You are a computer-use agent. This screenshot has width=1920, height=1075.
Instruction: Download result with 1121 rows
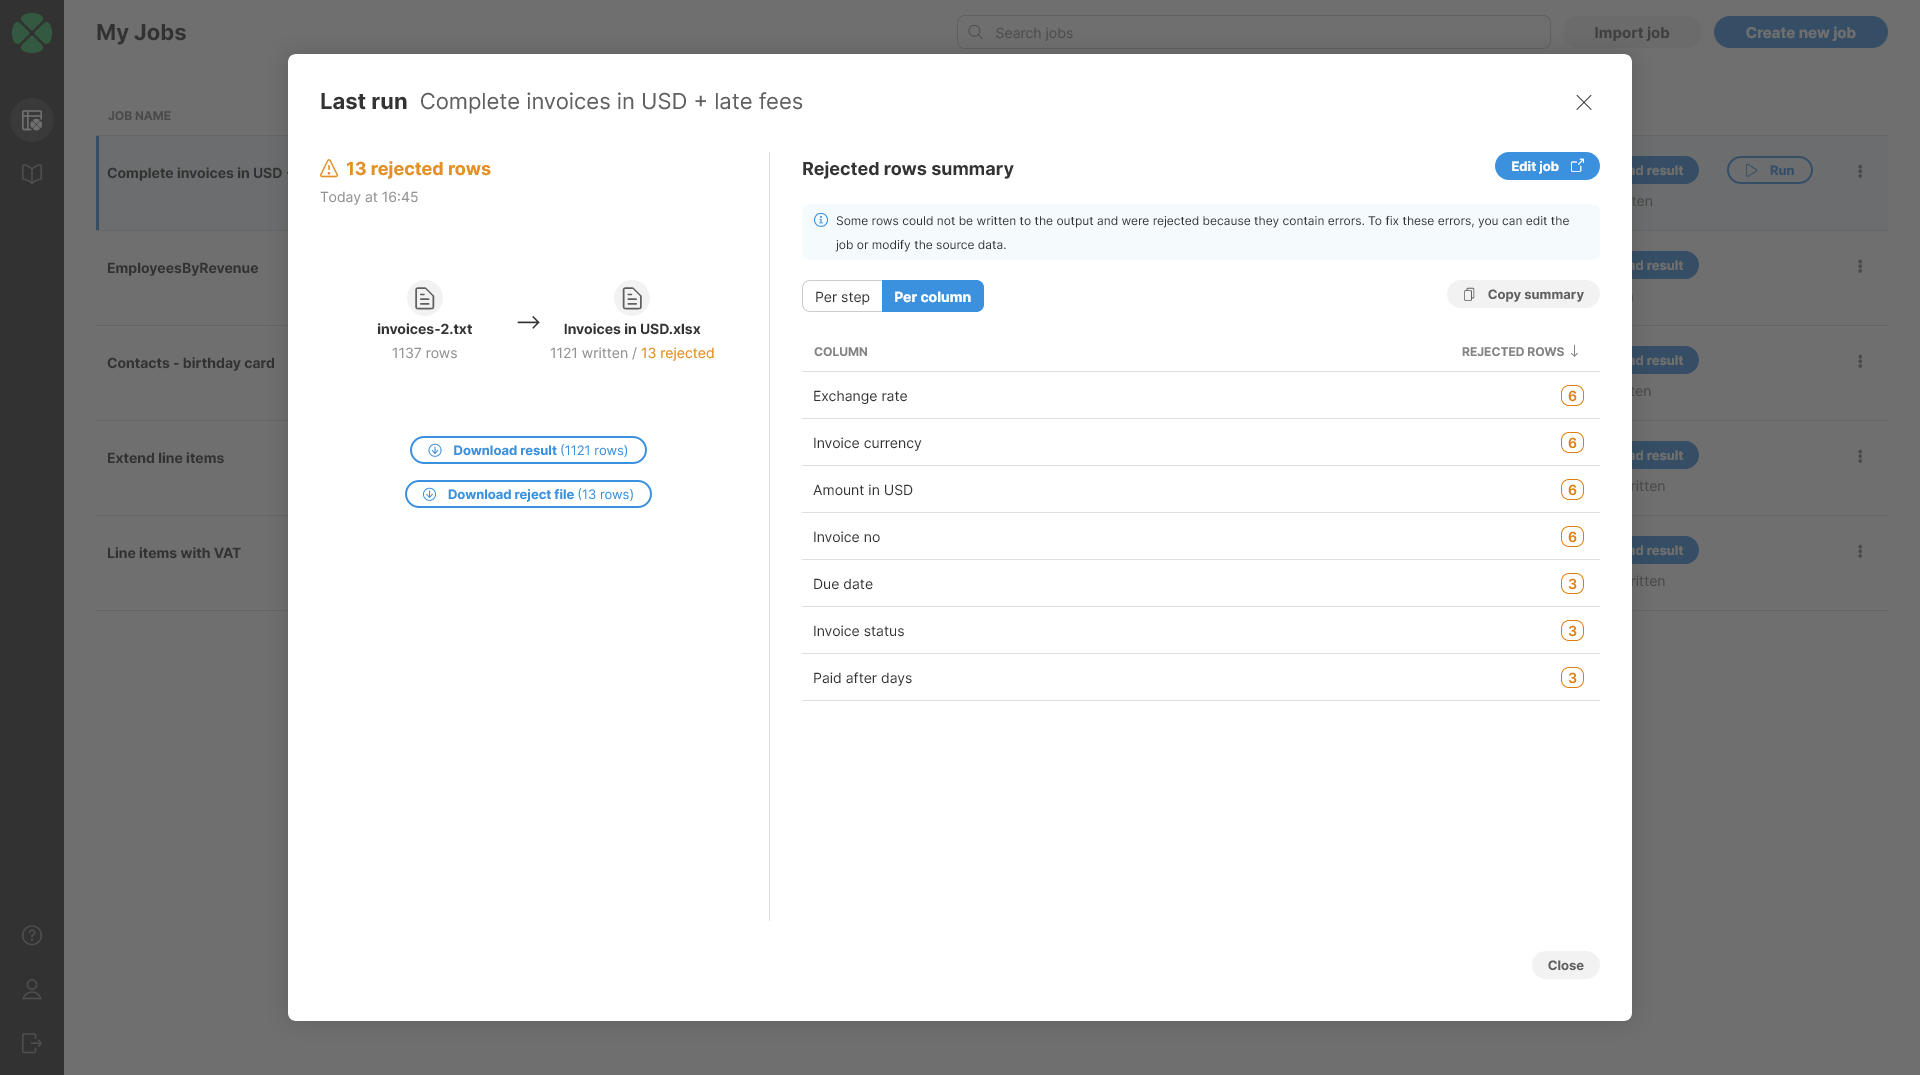coord(528,451)
